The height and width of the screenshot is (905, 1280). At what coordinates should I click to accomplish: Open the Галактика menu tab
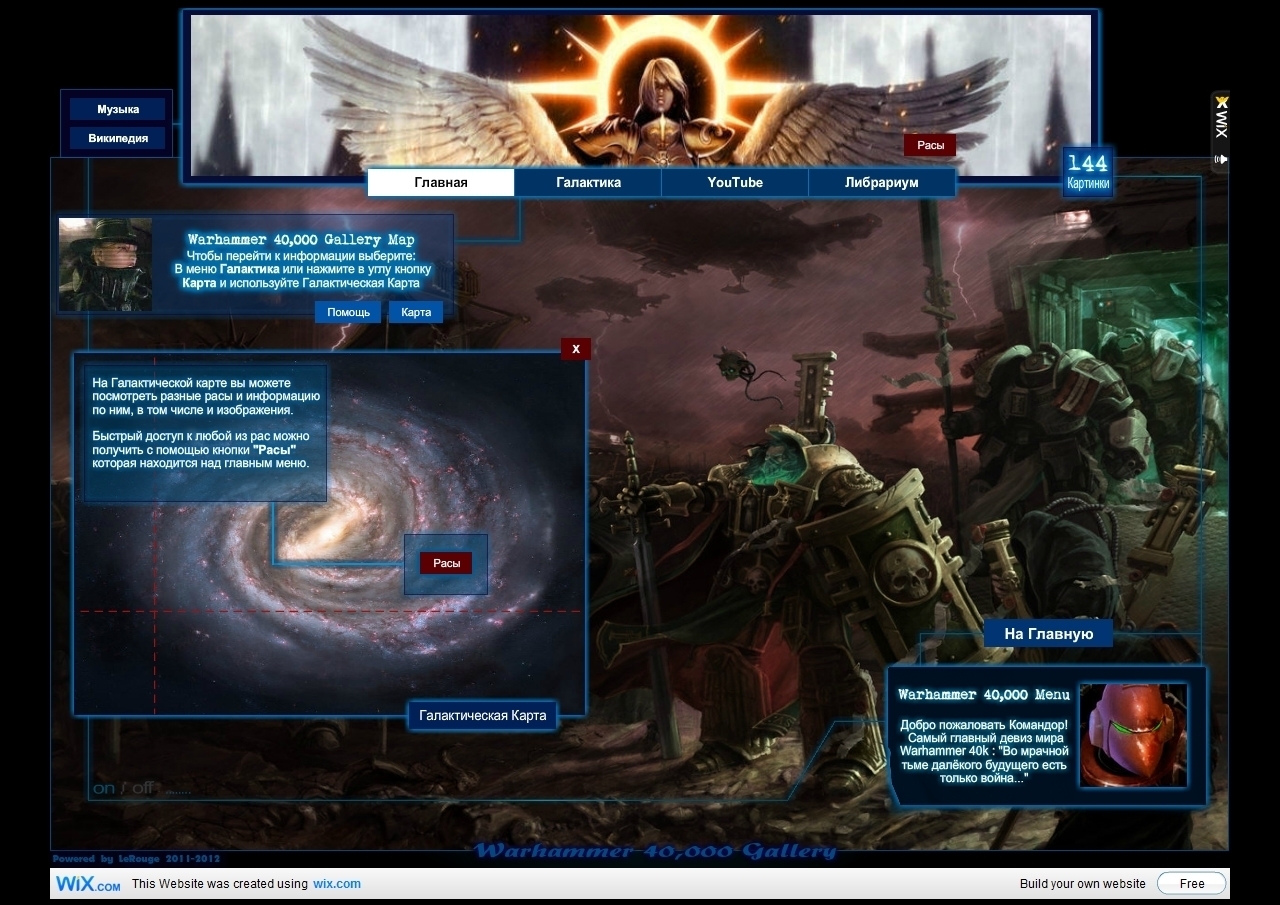tap(588, 183)
